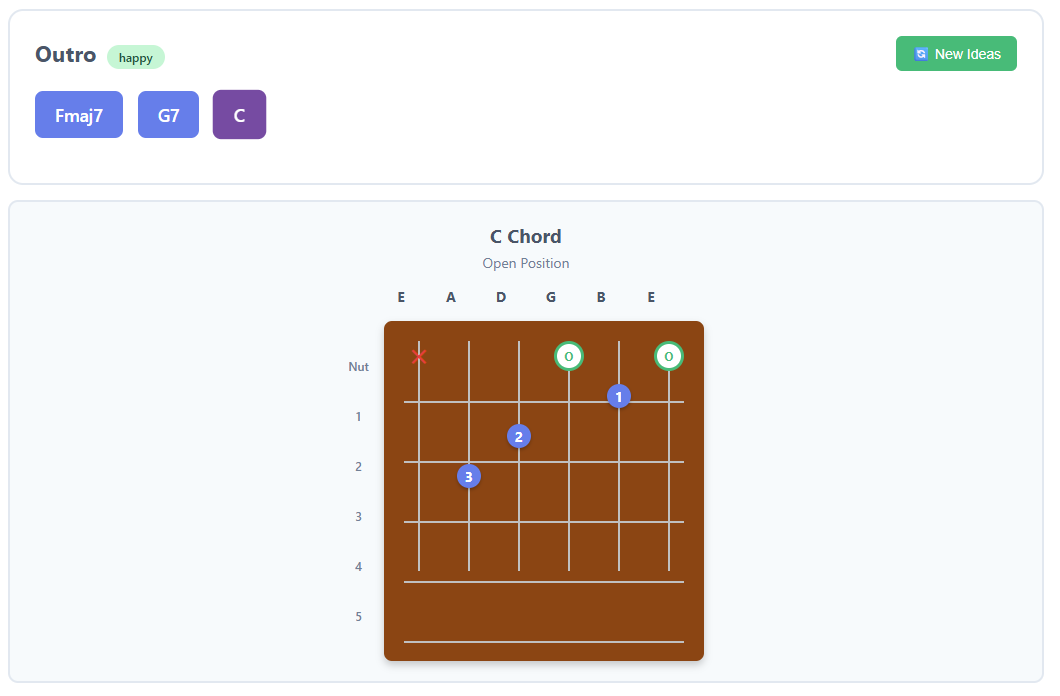Select finger marker 3 on the A string
The height and width of the screenshot is (696, 1060).
(469, 476)
